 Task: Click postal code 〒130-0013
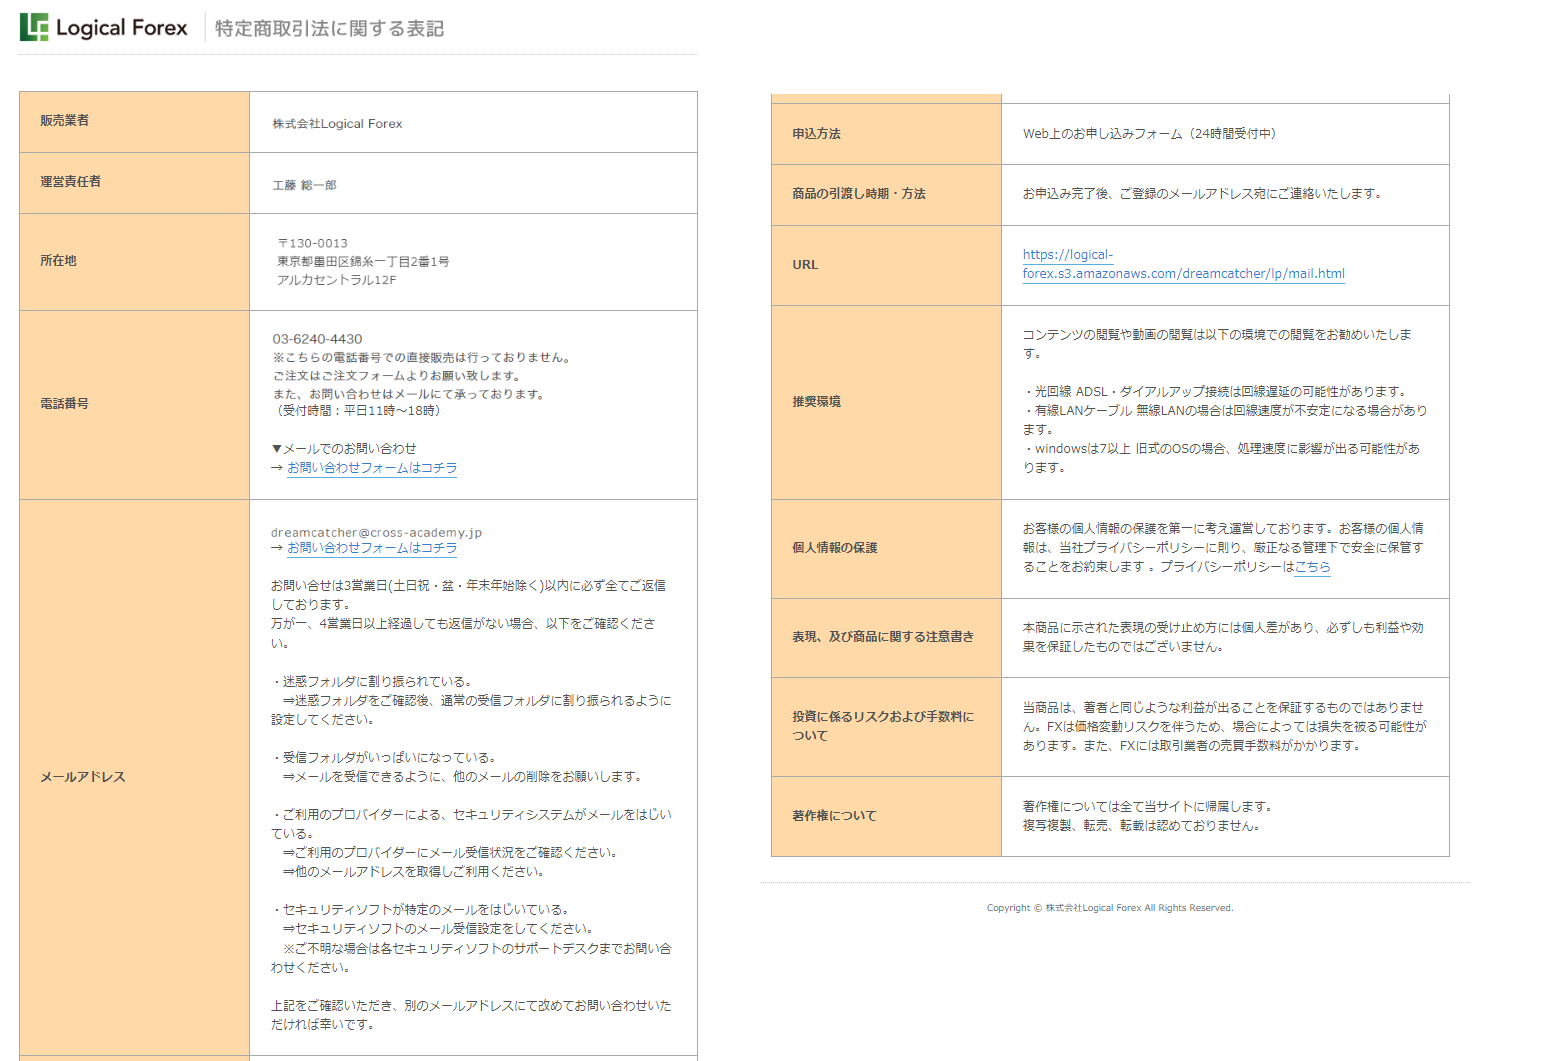coord(313,243)
